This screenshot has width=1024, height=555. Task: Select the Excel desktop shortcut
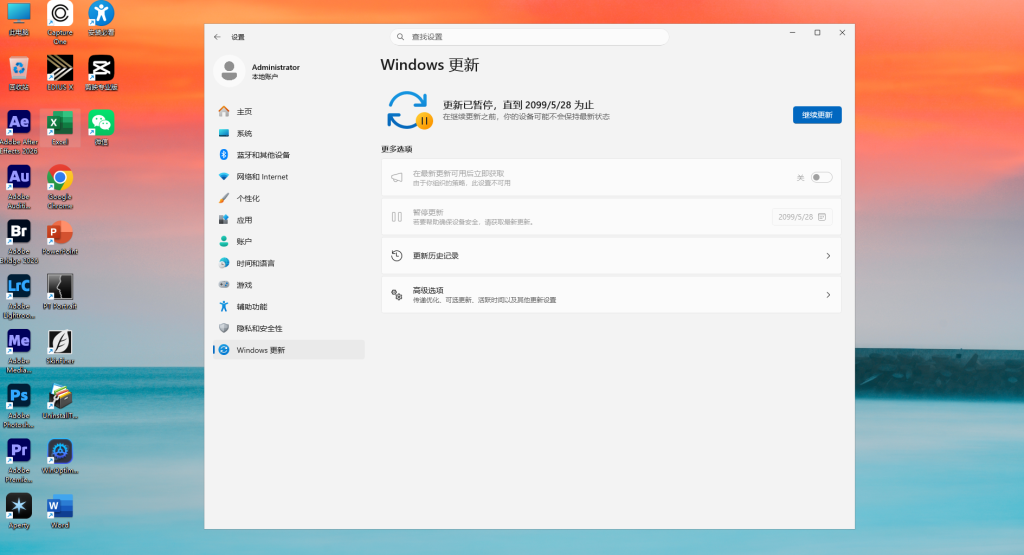coord(59,128)
